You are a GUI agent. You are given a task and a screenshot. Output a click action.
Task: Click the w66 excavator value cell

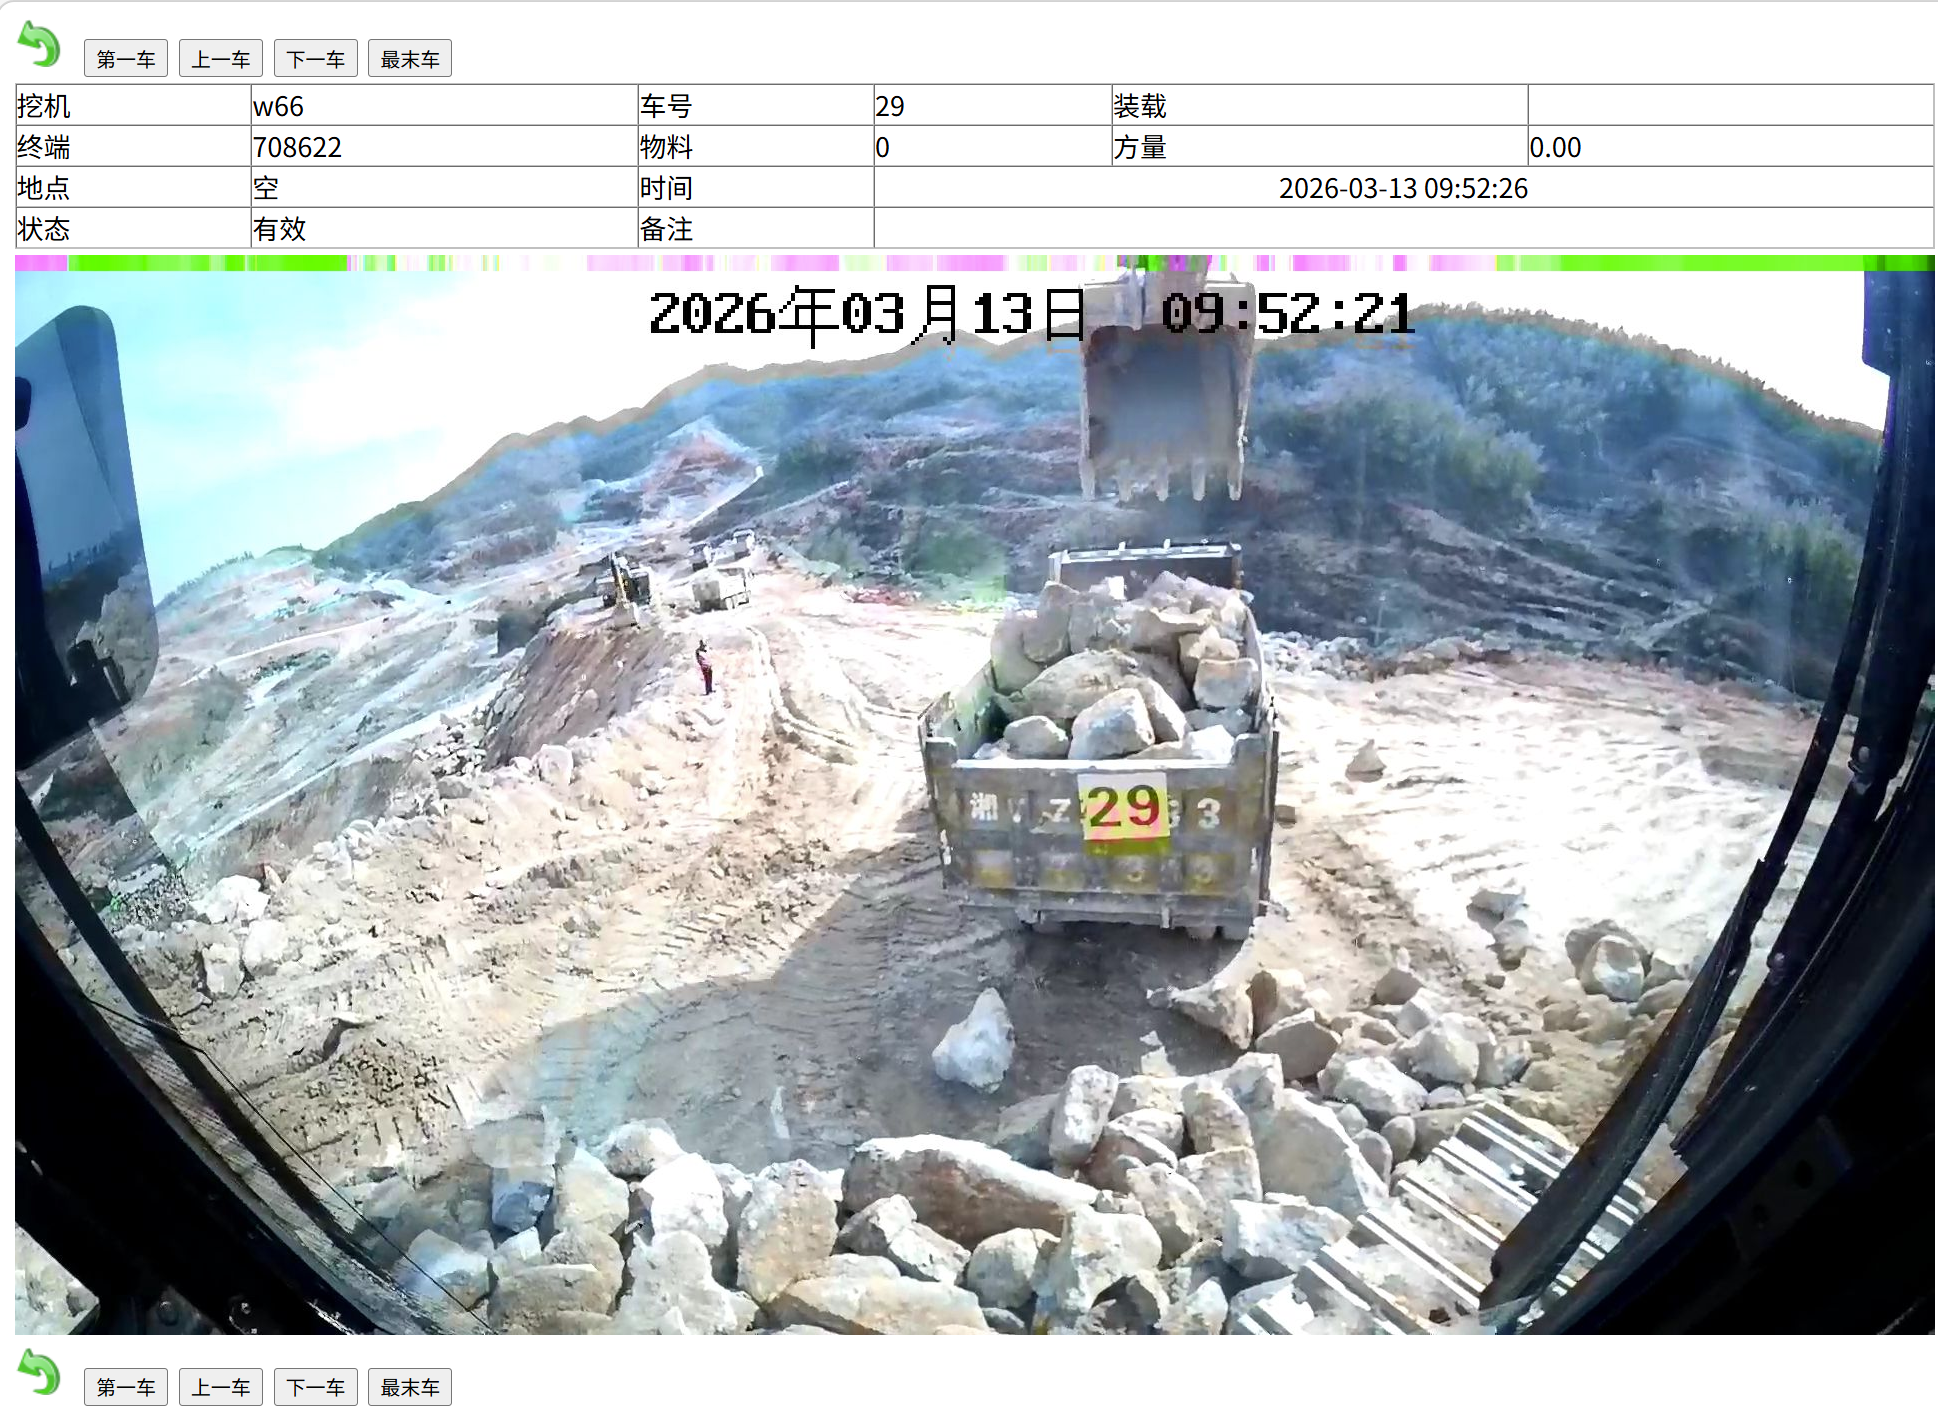point(443,106)
